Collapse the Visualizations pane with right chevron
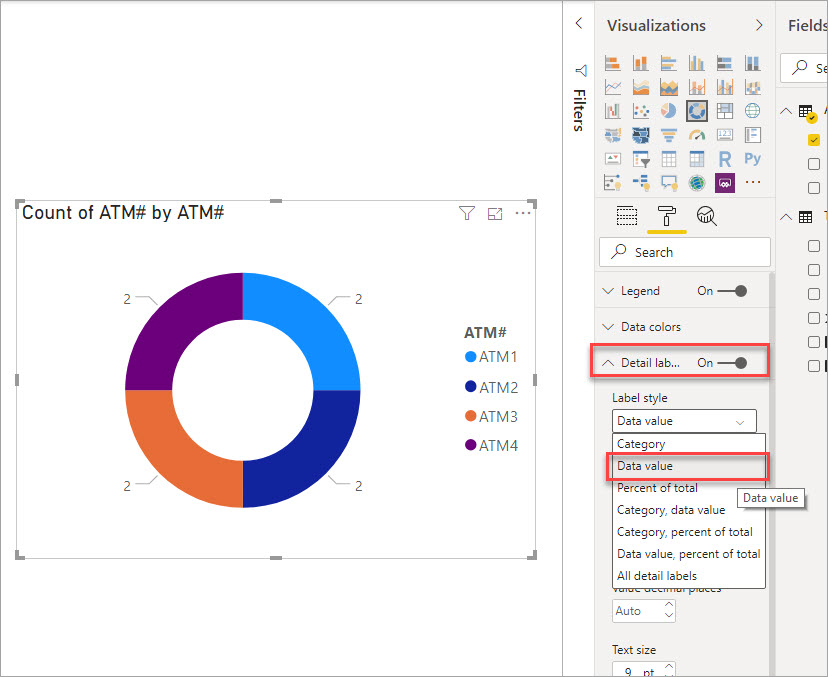Screen dimensions: 828x677 coord(759,25)
